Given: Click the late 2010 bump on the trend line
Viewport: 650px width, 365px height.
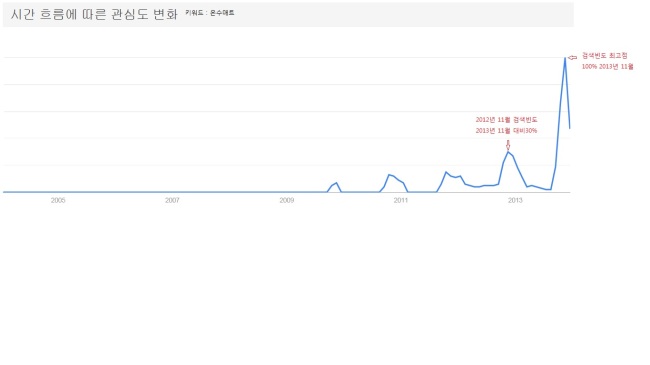Looking at the screenshot, I should tap(389, 175).
